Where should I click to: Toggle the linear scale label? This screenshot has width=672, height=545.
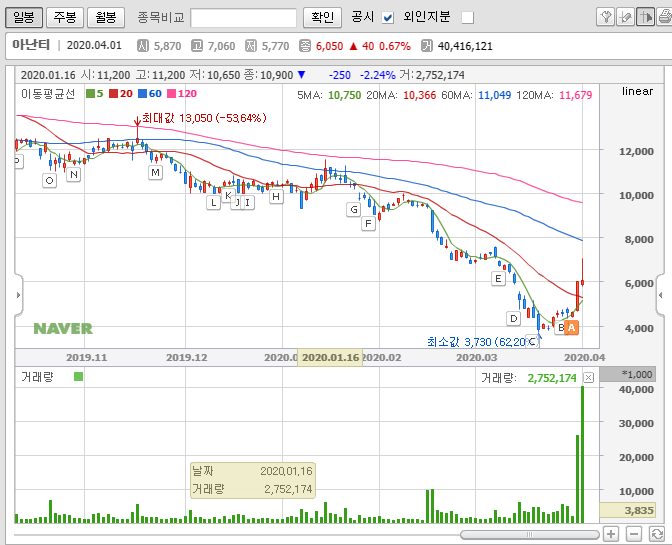637,91
